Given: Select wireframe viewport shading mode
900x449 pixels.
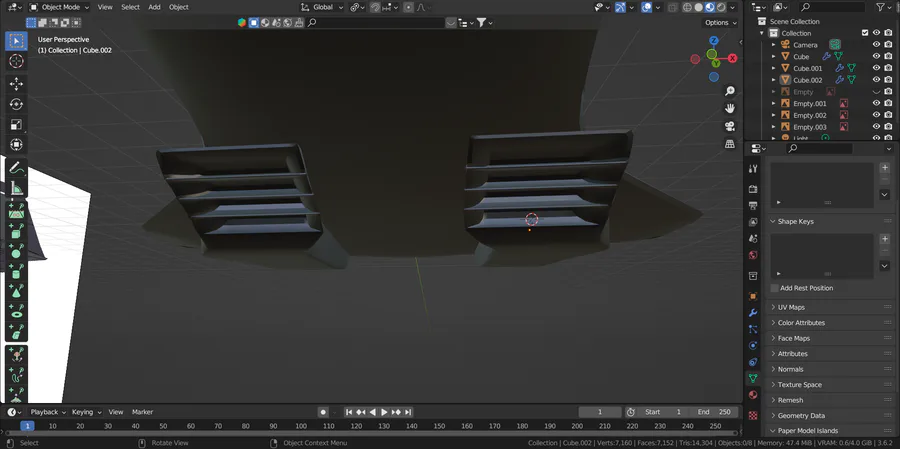Looking at the screenshot, I should coord(687,7).
